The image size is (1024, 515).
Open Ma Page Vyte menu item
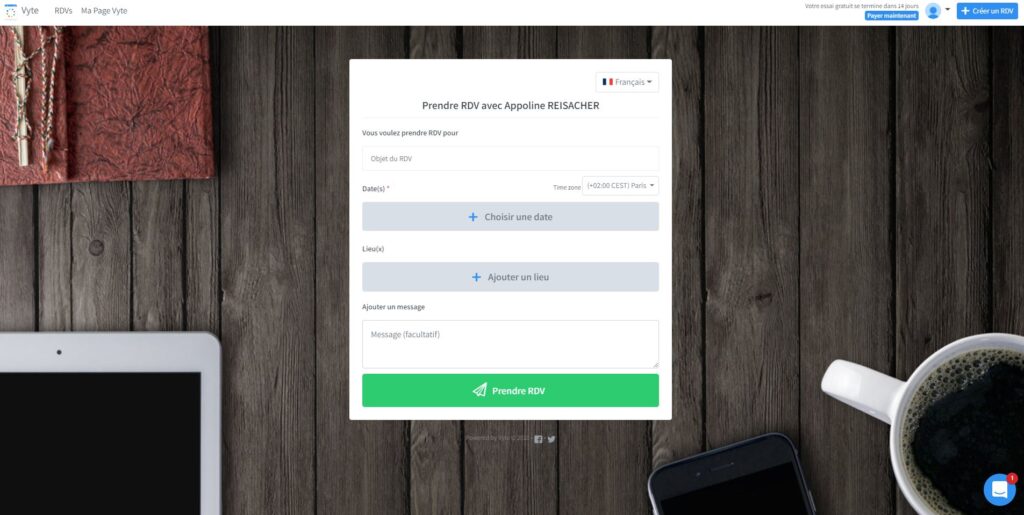tap(104, 11)
